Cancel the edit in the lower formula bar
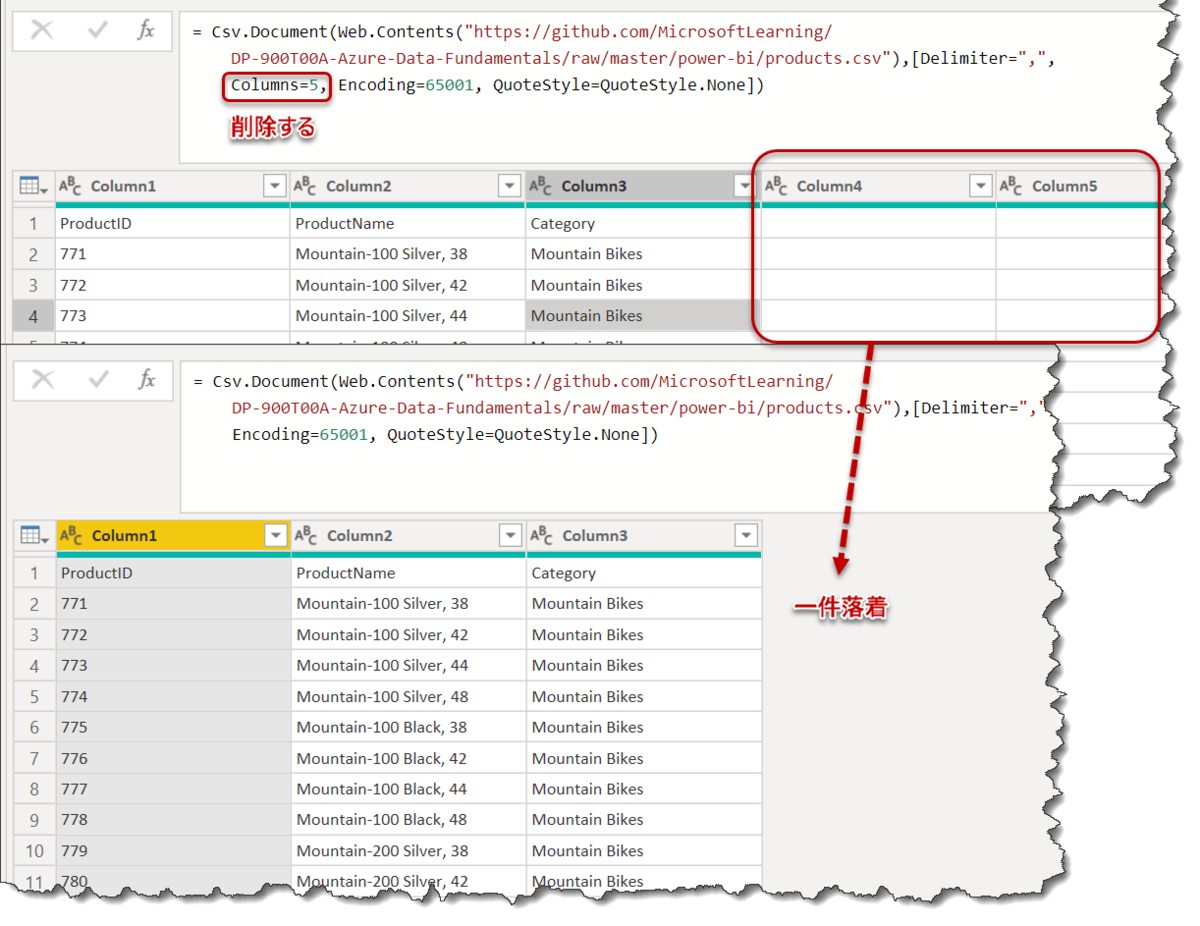The width and height of the screenshot is (1200, 926). [x=43, y=380]
